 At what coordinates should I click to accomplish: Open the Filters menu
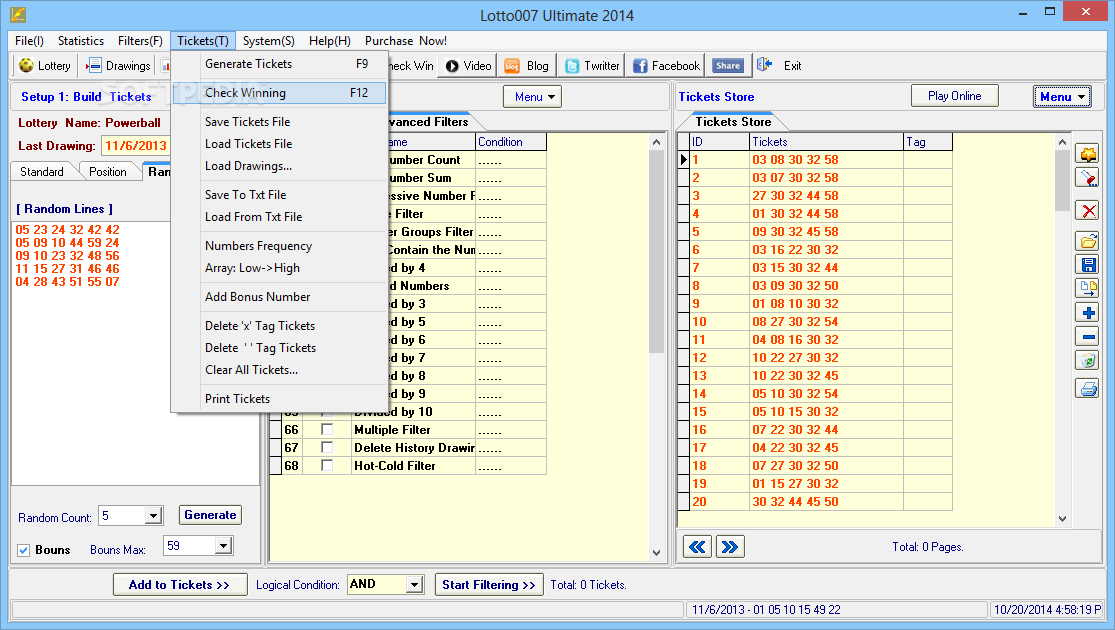(140, 41)
